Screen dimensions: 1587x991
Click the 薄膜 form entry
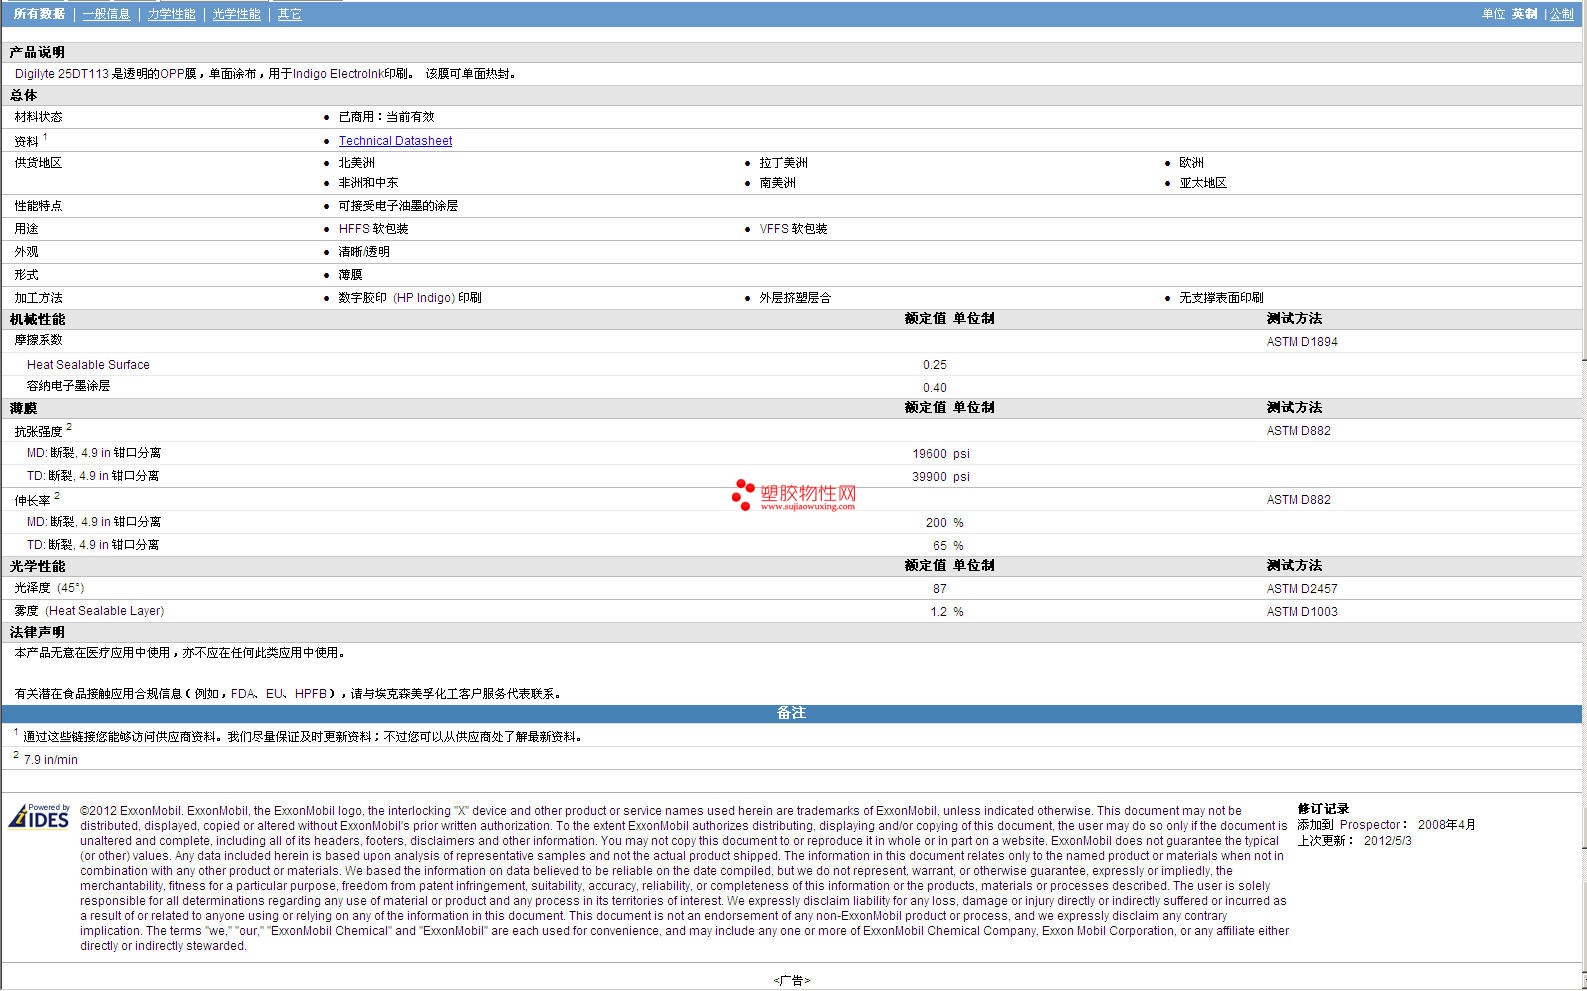coord(350,275)
